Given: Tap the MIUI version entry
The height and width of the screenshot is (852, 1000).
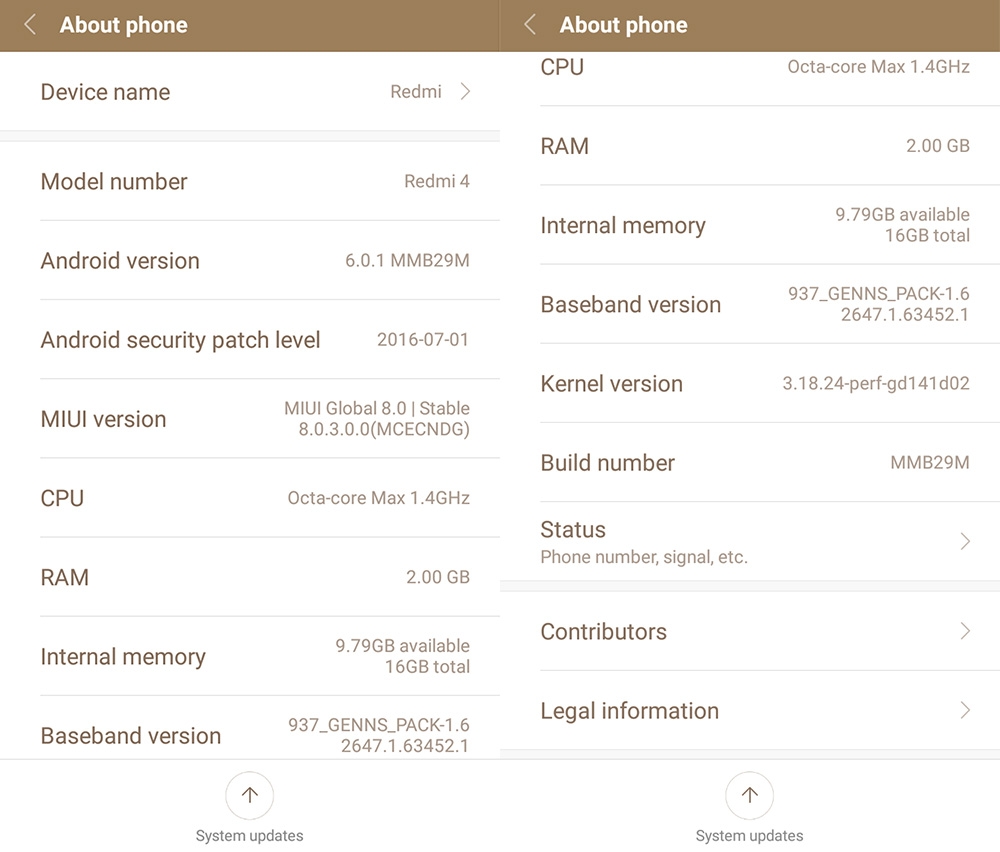Looking at the screenshot, I should pyautogui.click(x=103, y=419).
